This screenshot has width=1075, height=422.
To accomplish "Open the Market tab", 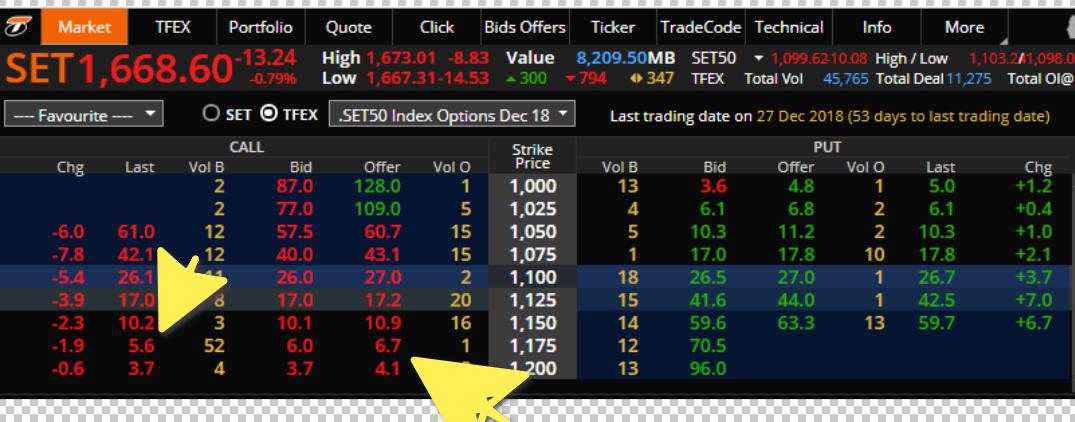I will pyautogui.click(x=84, y=27).
